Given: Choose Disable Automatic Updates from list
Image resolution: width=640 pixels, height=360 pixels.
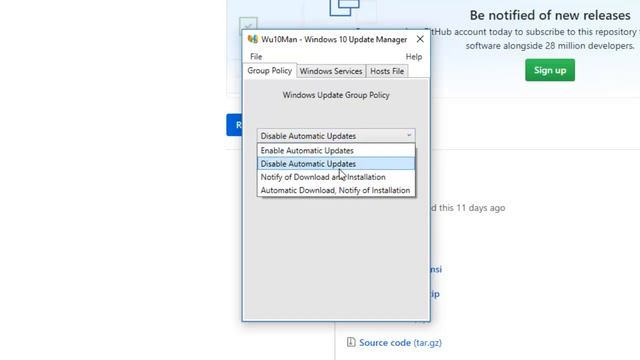Looking at the screenshot, I should tap(336, 164).
